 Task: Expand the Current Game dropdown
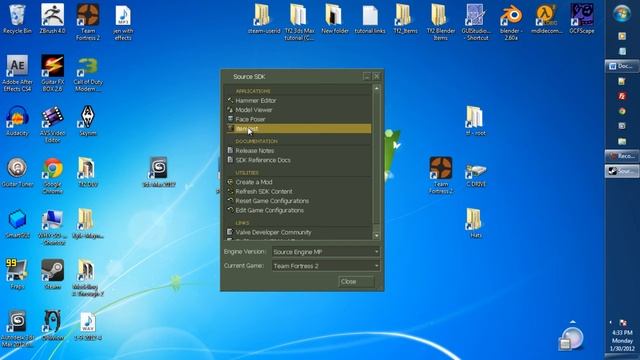[326, 266]
